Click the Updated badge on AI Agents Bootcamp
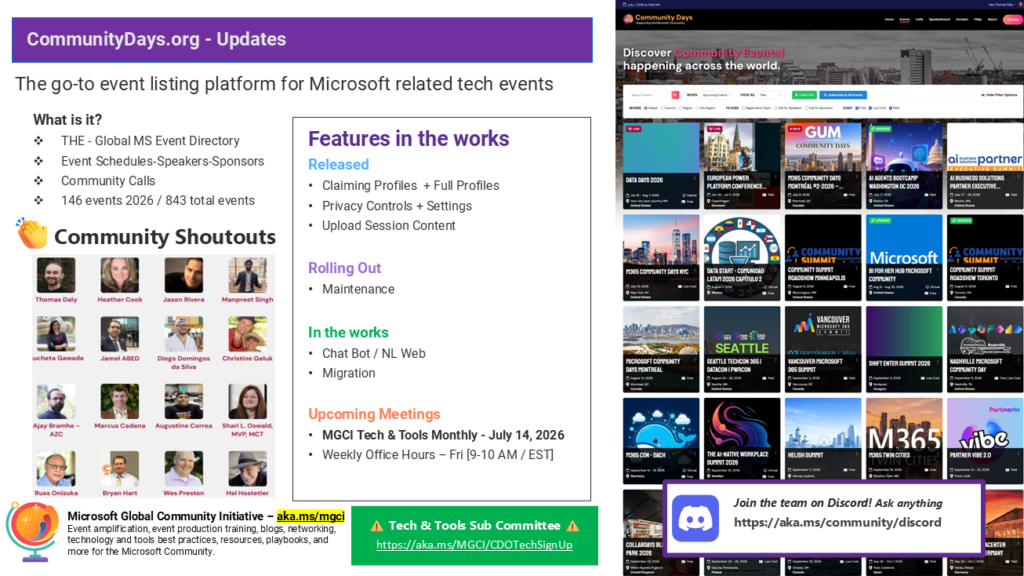The width and height of the screenshot is (1024, 576). (880, 129)
